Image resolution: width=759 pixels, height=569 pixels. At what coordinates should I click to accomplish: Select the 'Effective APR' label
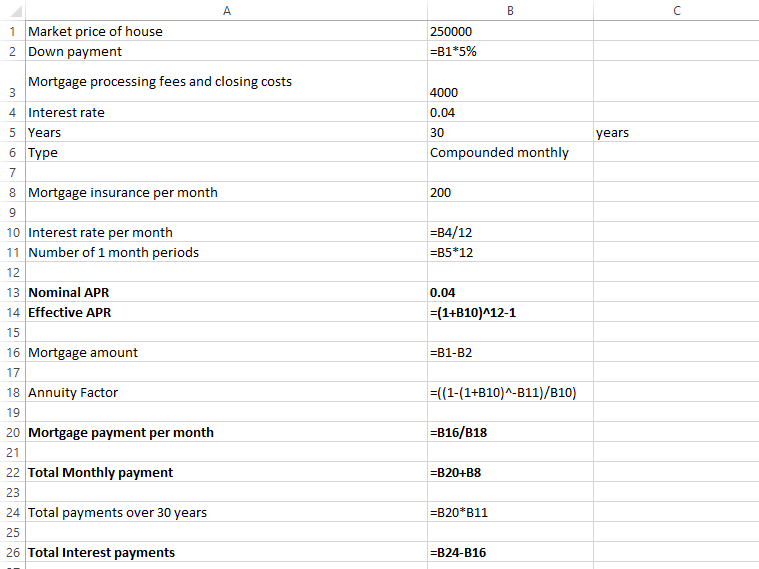coord(227,312)
